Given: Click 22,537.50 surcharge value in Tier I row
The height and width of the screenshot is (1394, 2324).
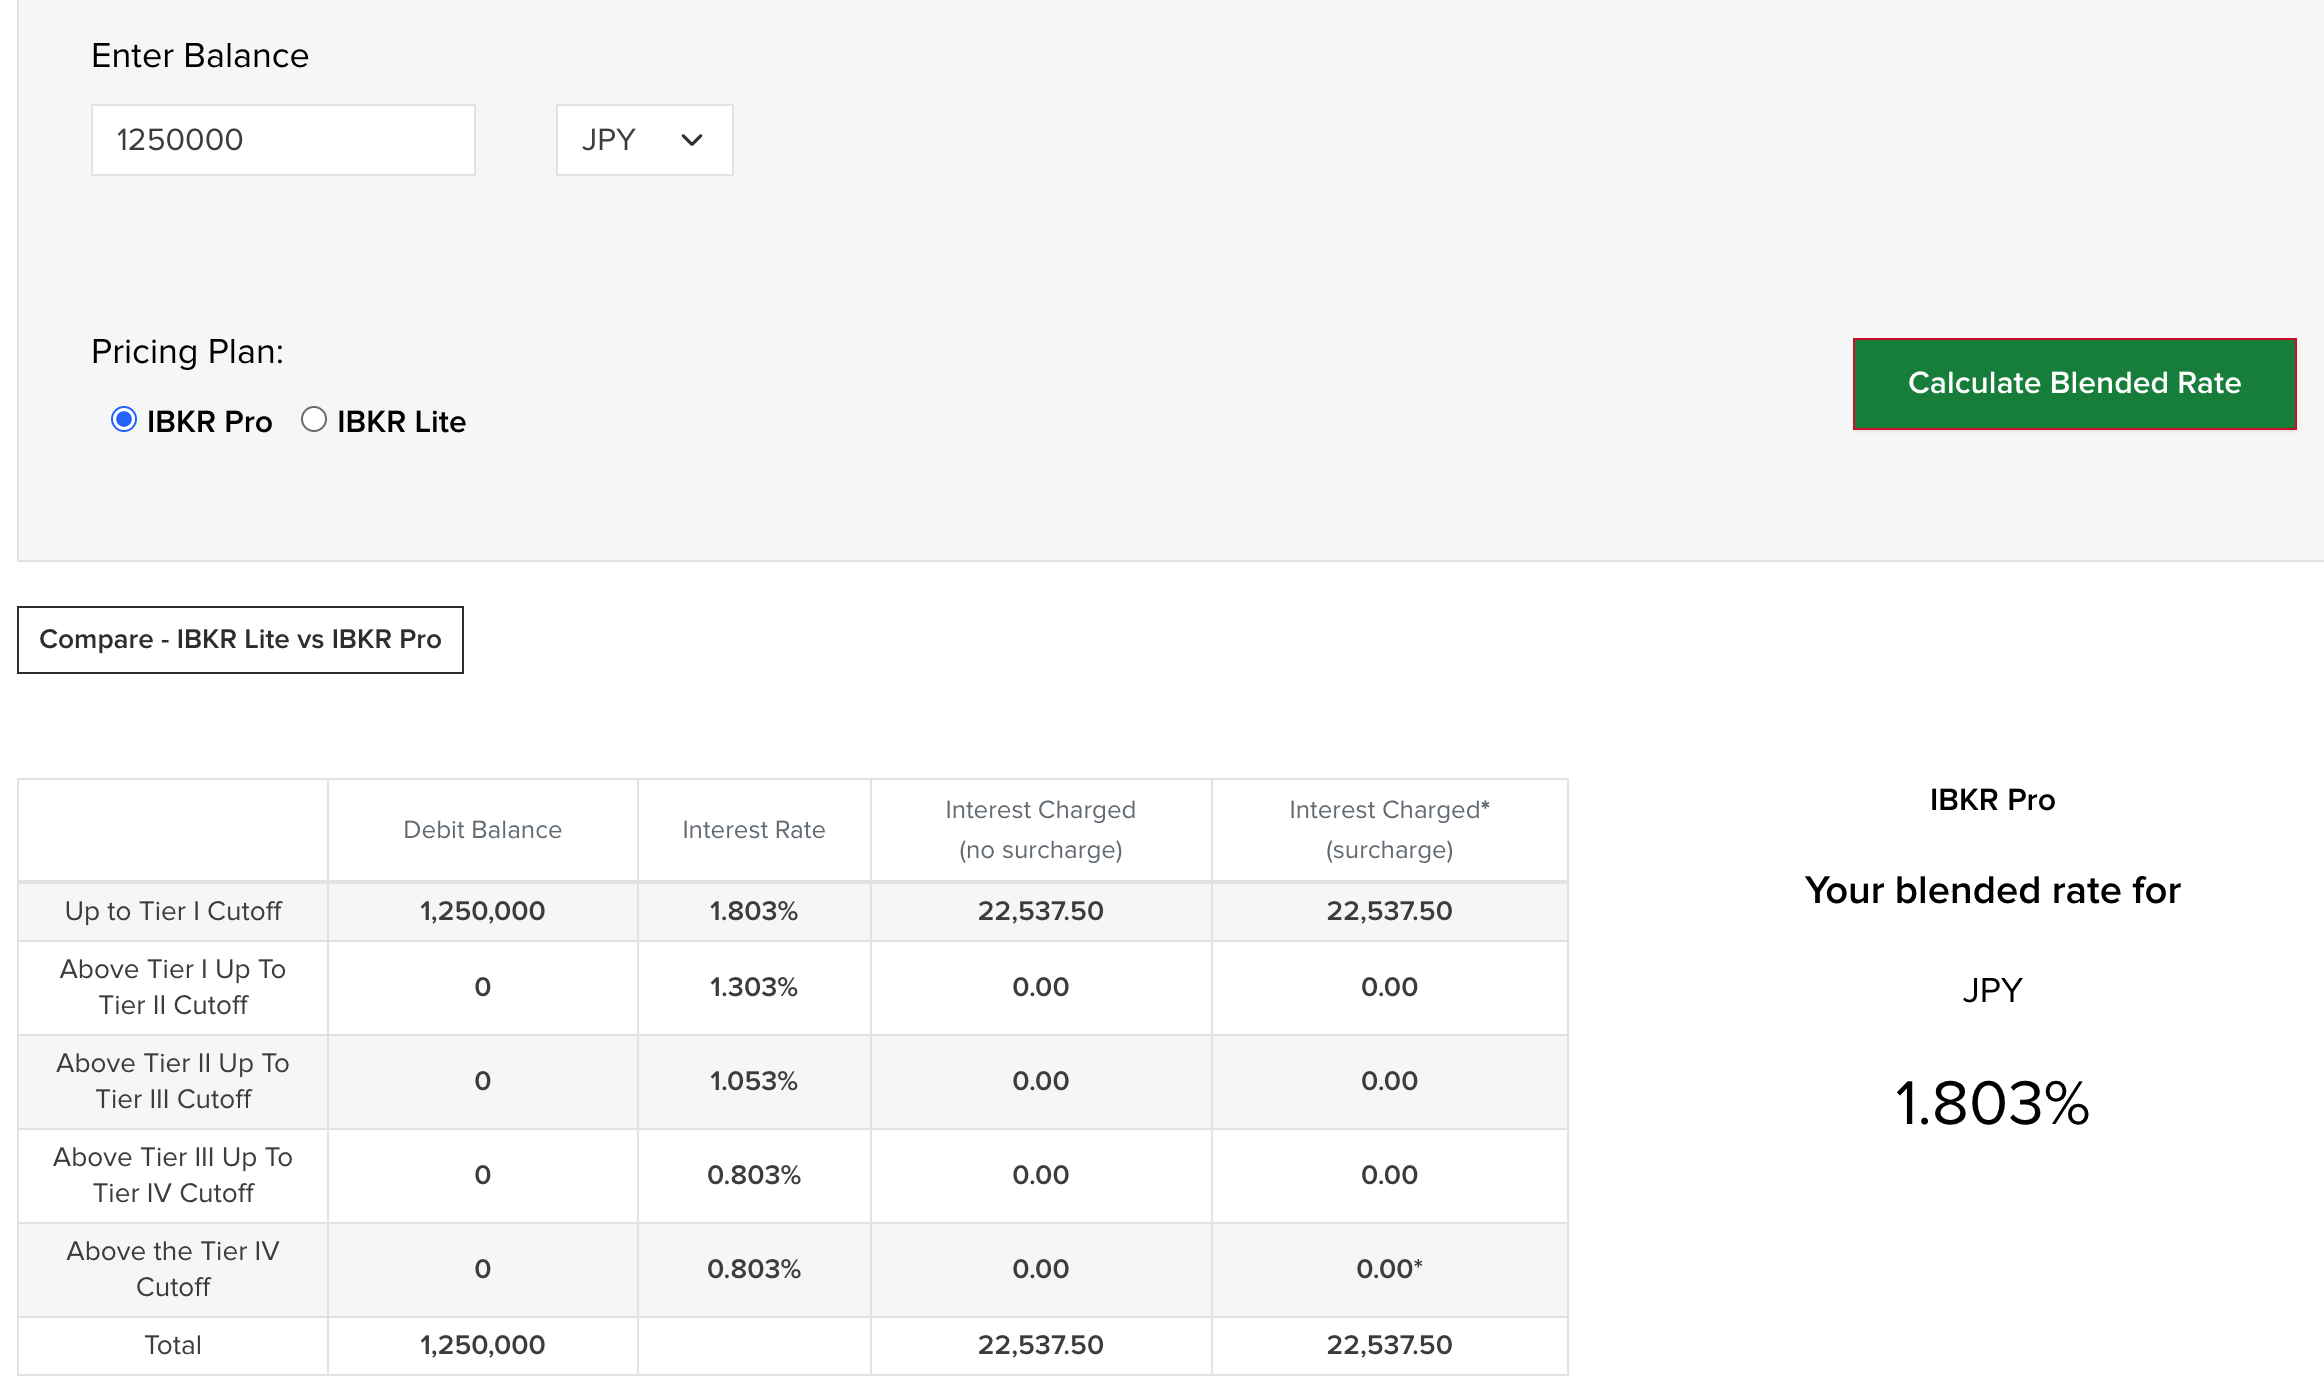Looking at the screenshot, I should click(1389, 911).
